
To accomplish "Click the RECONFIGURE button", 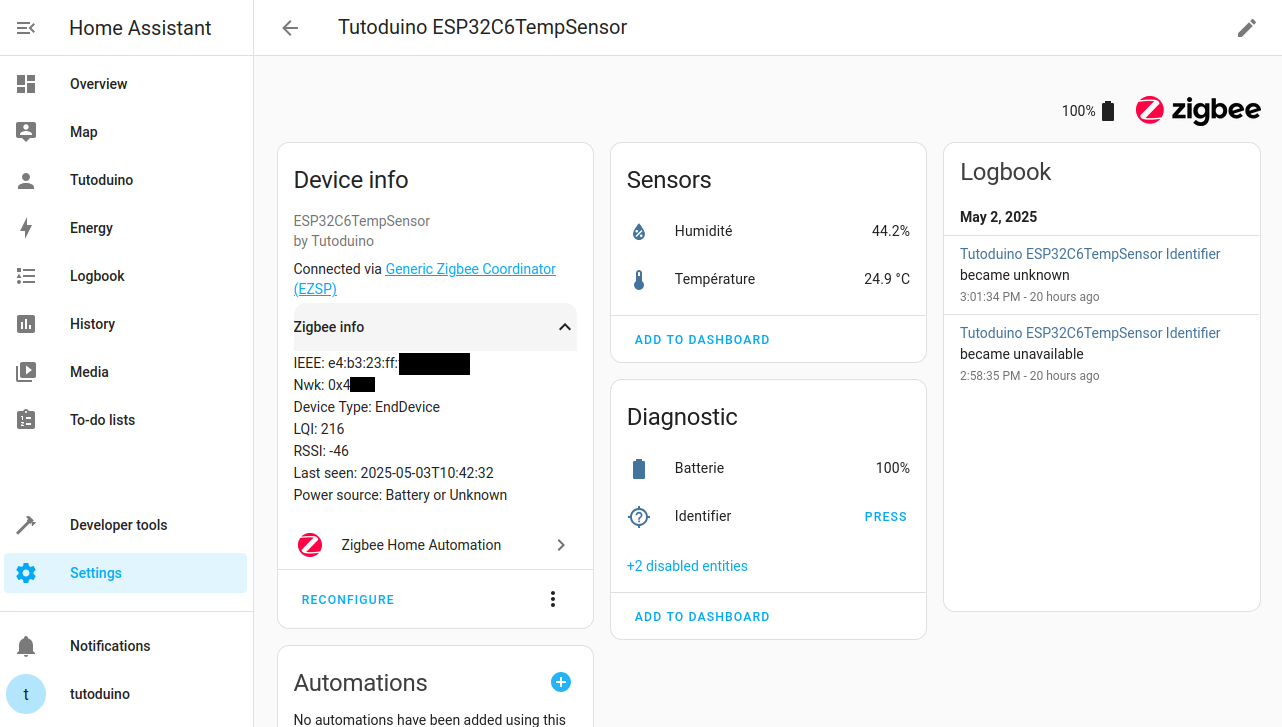I will pos(347,598).
